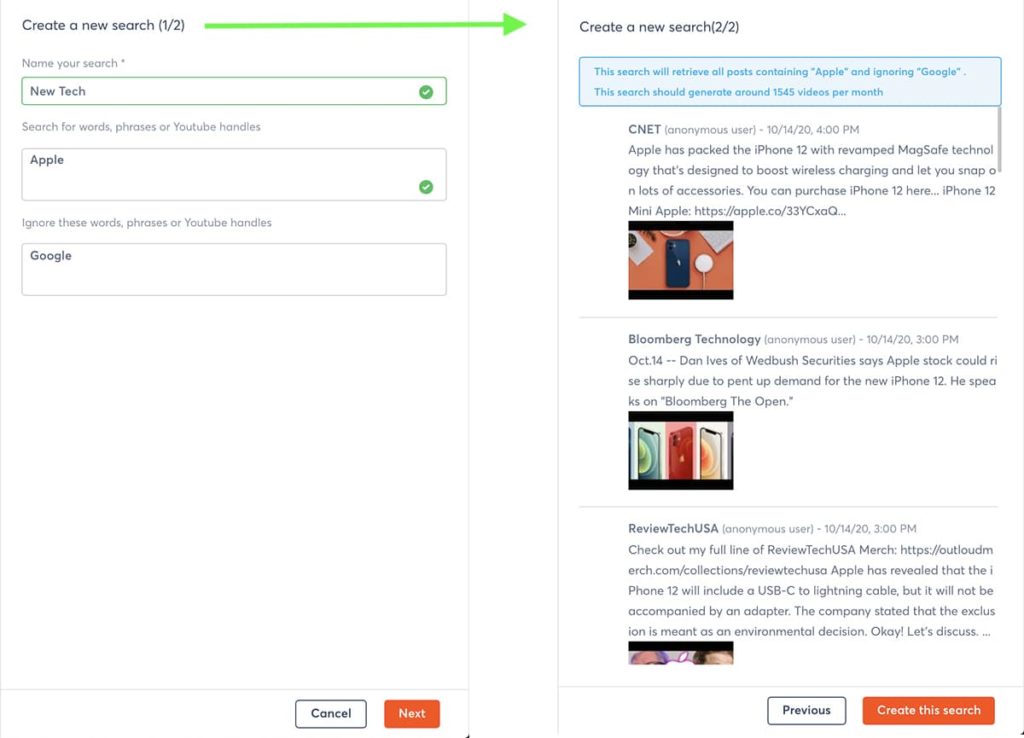Click the CNET channel name

tap(644, 130)
